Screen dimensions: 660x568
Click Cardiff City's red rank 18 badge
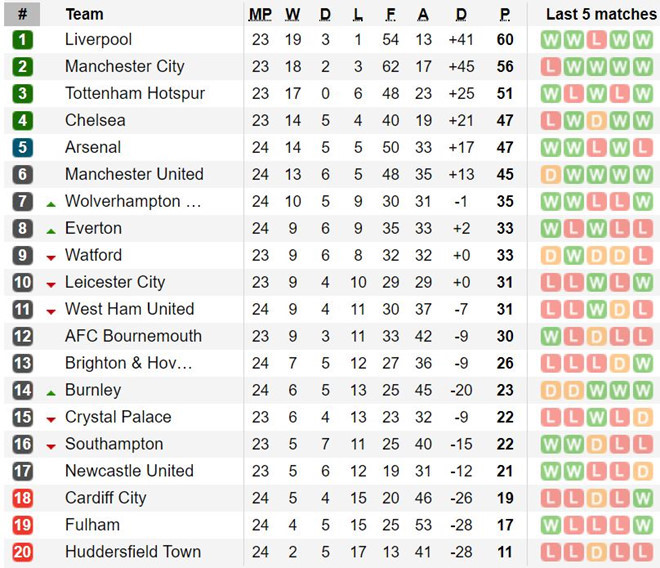(x=22, y=498)
